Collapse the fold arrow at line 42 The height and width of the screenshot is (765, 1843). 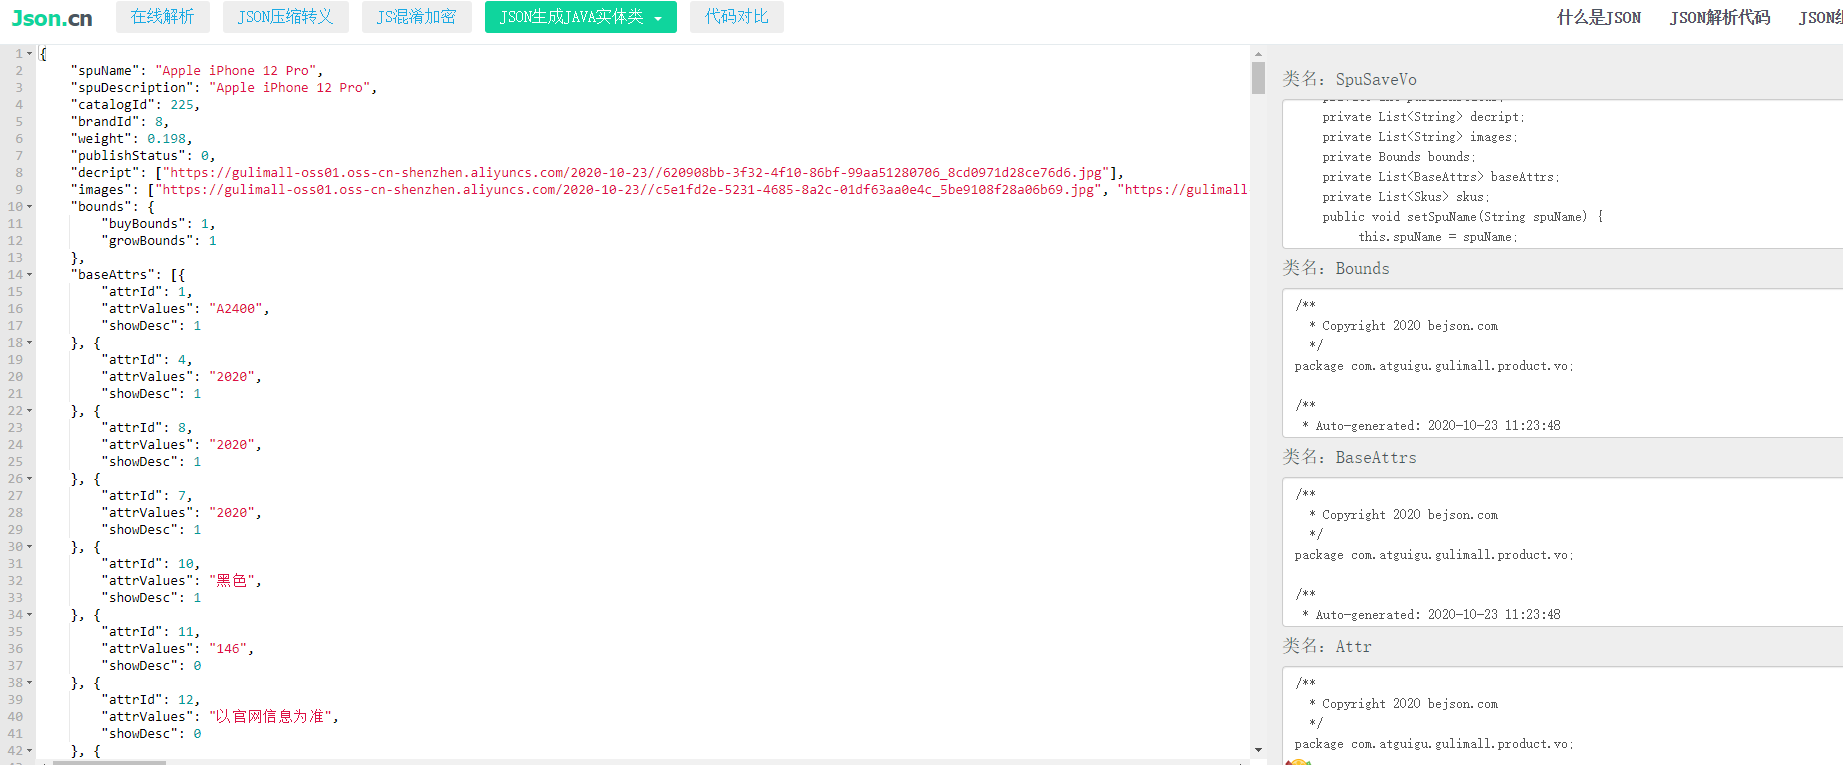click(30, 751)
